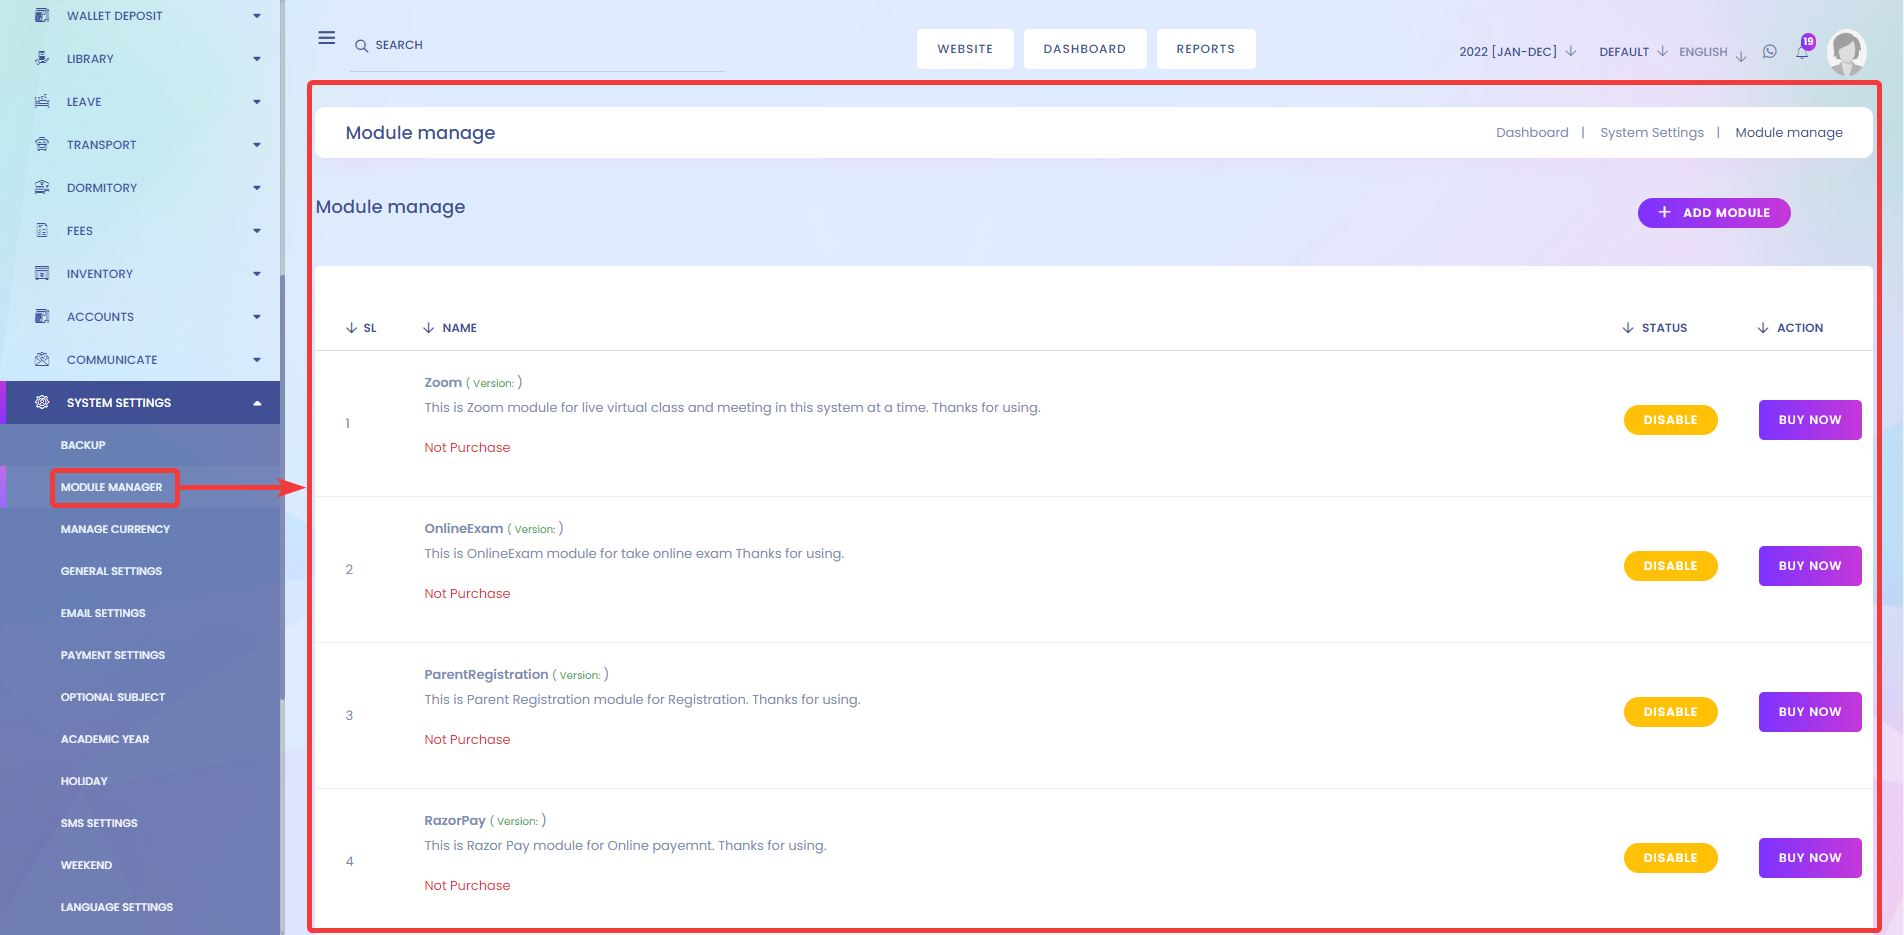Select Module Manager submenu item
Image resolution: width=1904 pixels, height=935 pixels.
pos(111,487)
